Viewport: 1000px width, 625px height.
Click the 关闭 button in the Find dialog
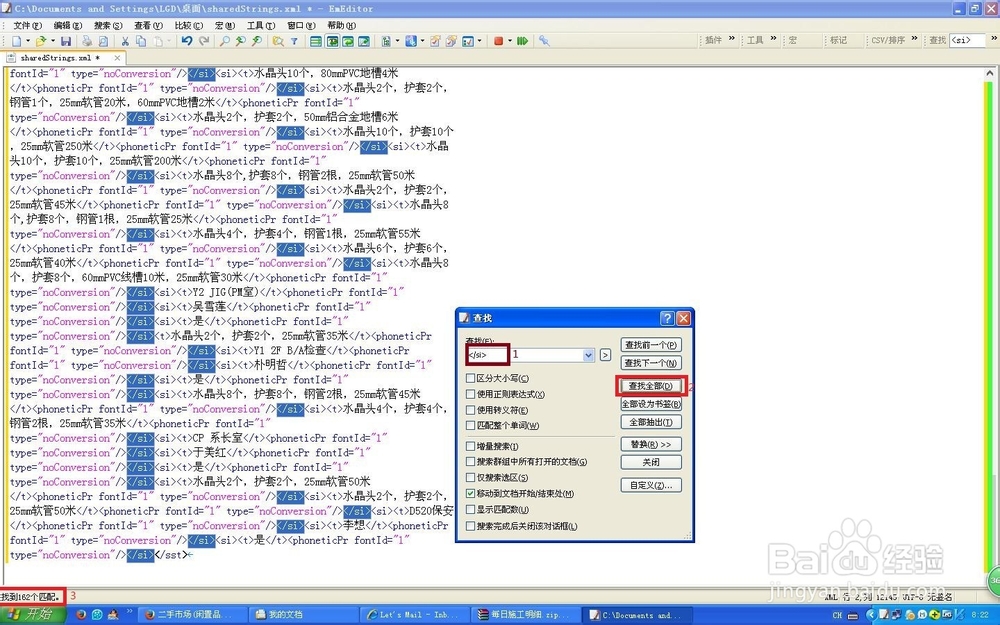tap(652, 462)
